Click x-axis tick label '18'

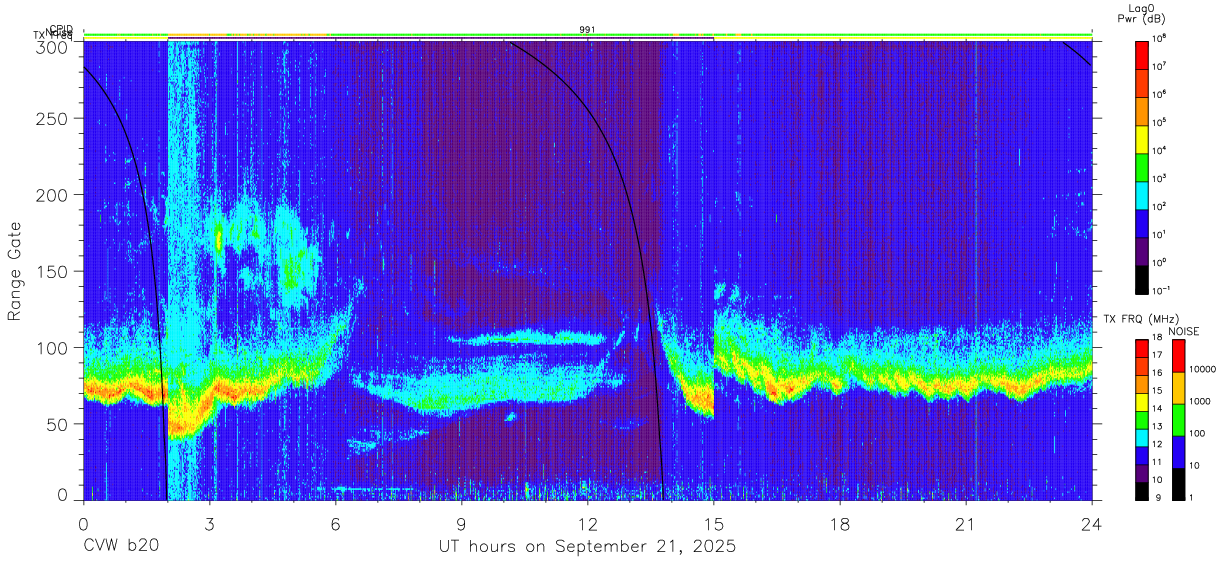pyautogui.click(x=840, y=523)
